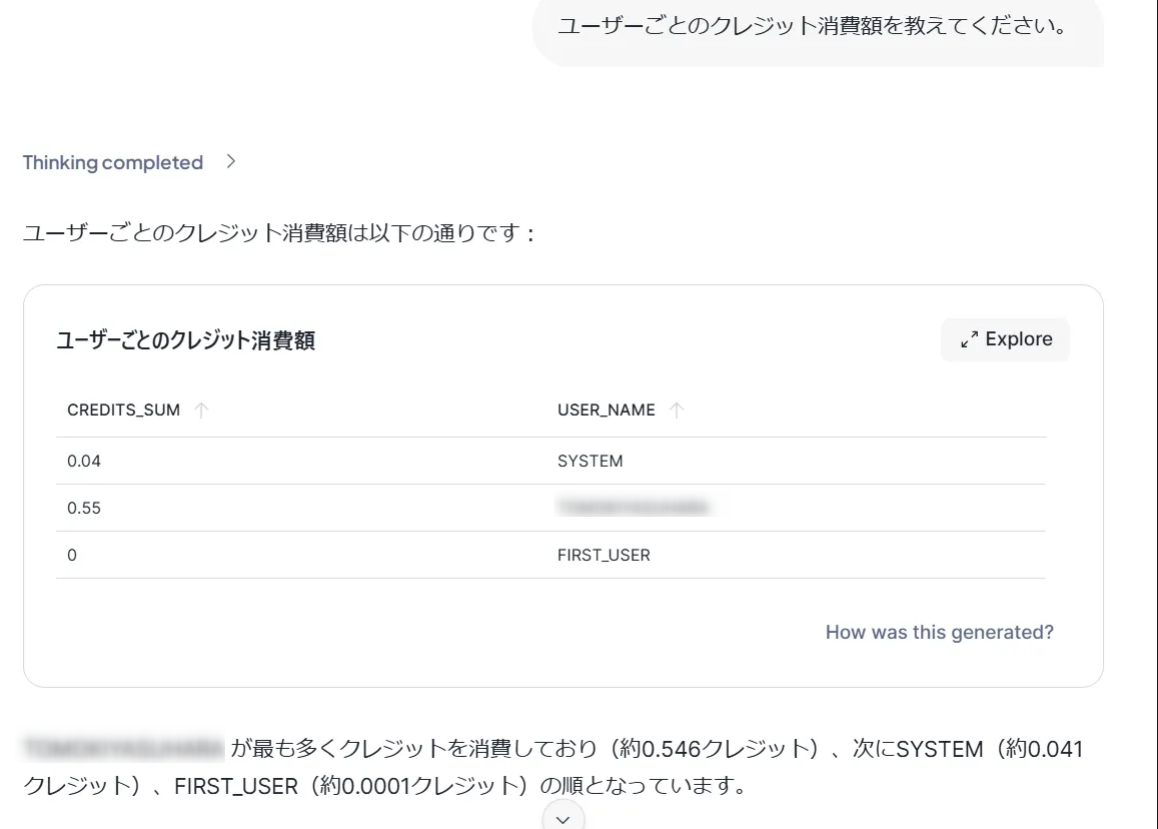Viewport: 1158px width, 829px height.
Task: Sort ascending by CREDITS_SUM arrow icon
Action: [200, 410]
